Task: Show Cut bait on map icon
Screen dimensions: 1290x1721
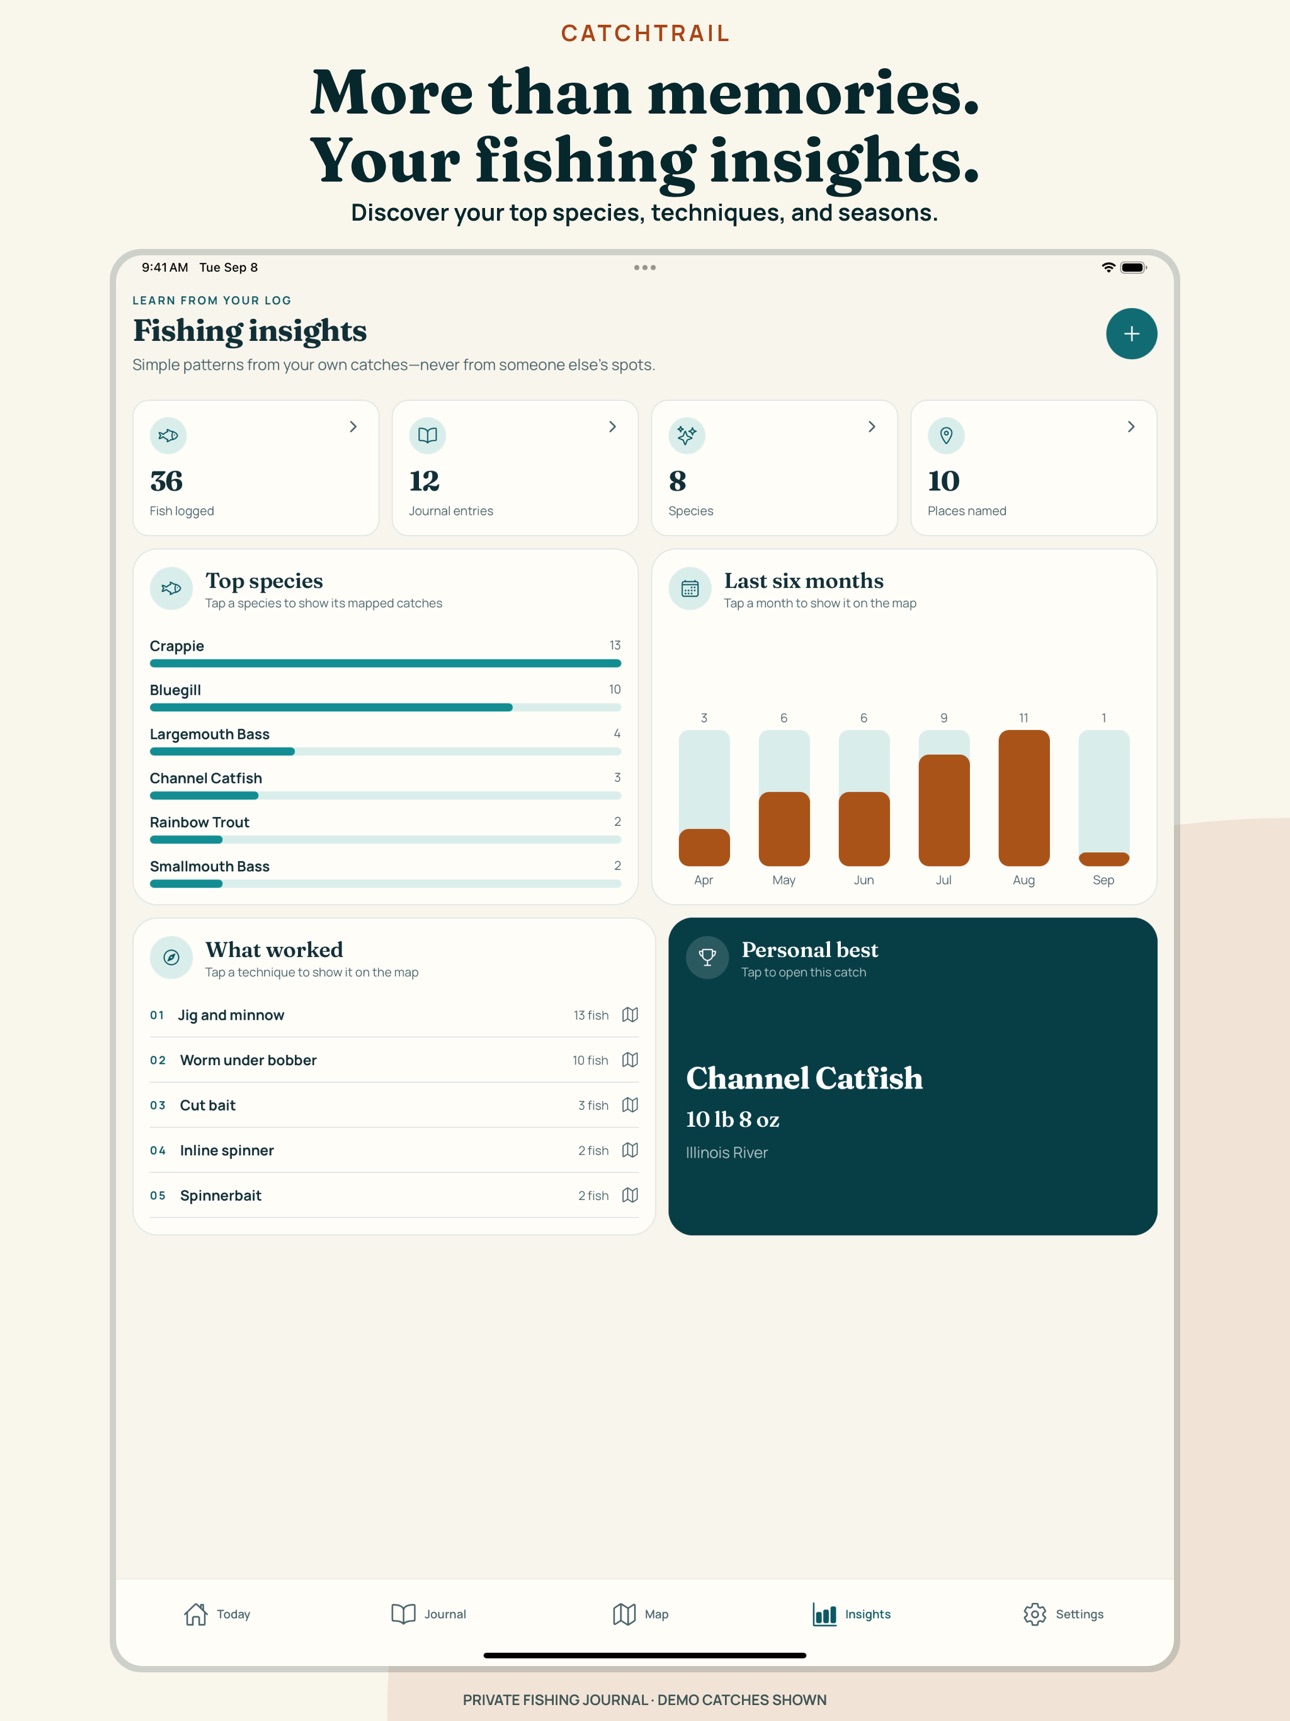Action: 630,1105
